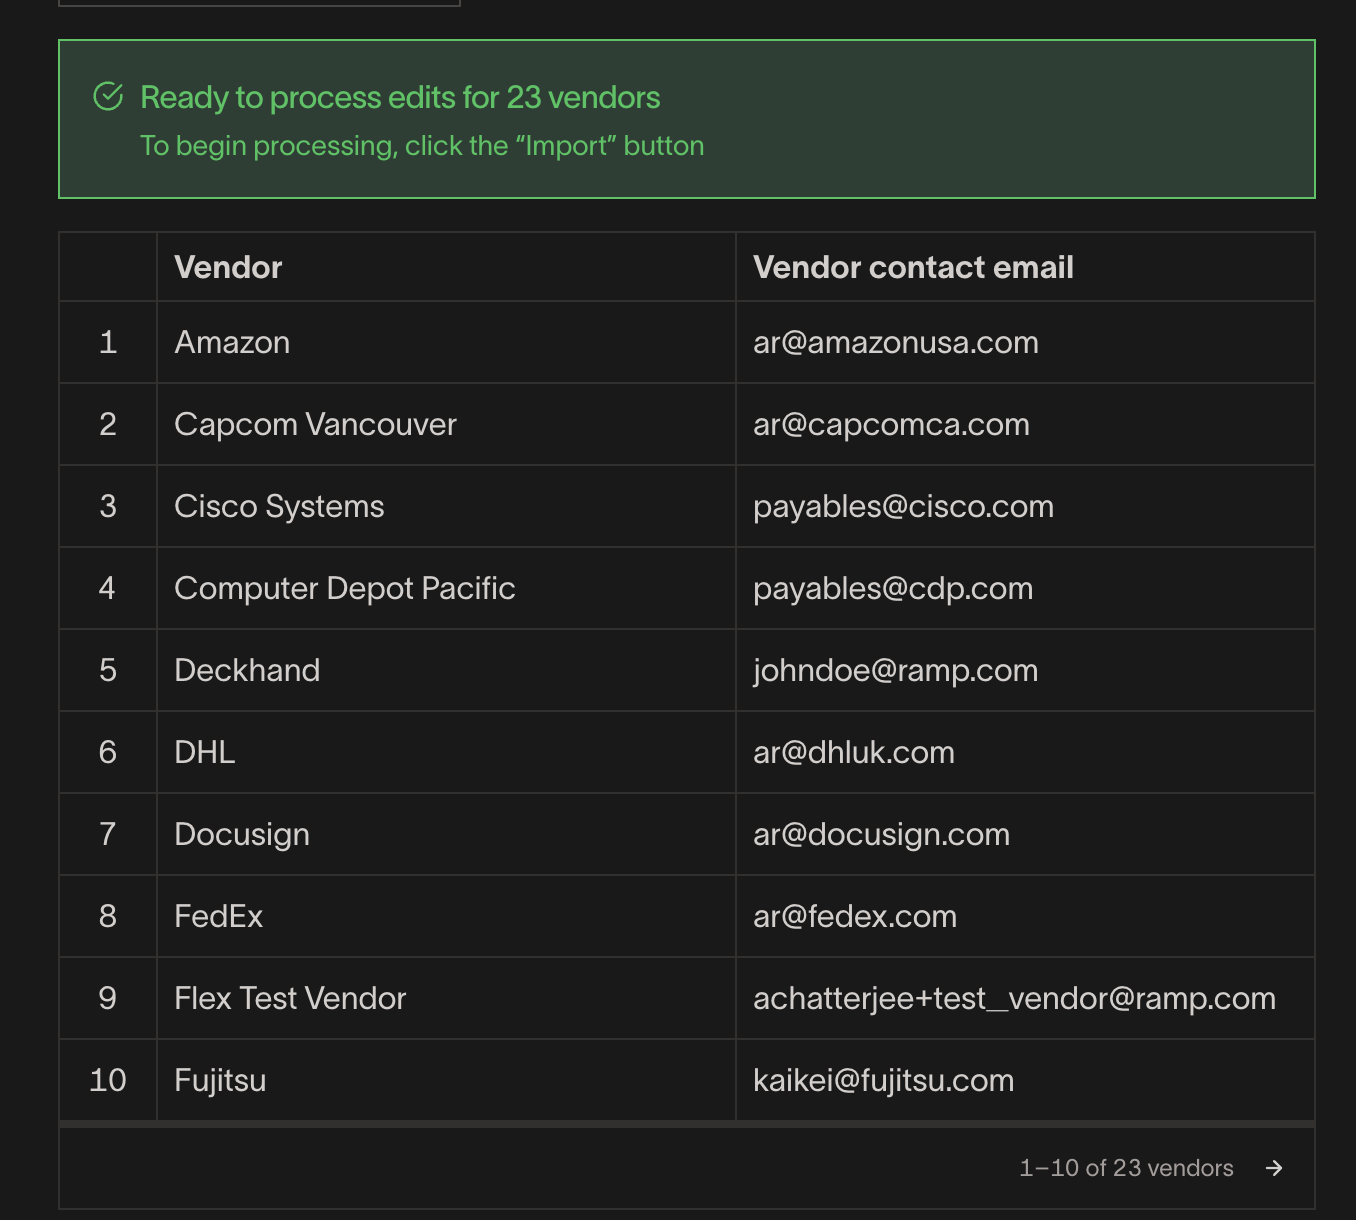Select the Flex Test Vendor email cell
Image resolution: width=1356 pixels, height=1220 pixels.
click(1013, 998)
